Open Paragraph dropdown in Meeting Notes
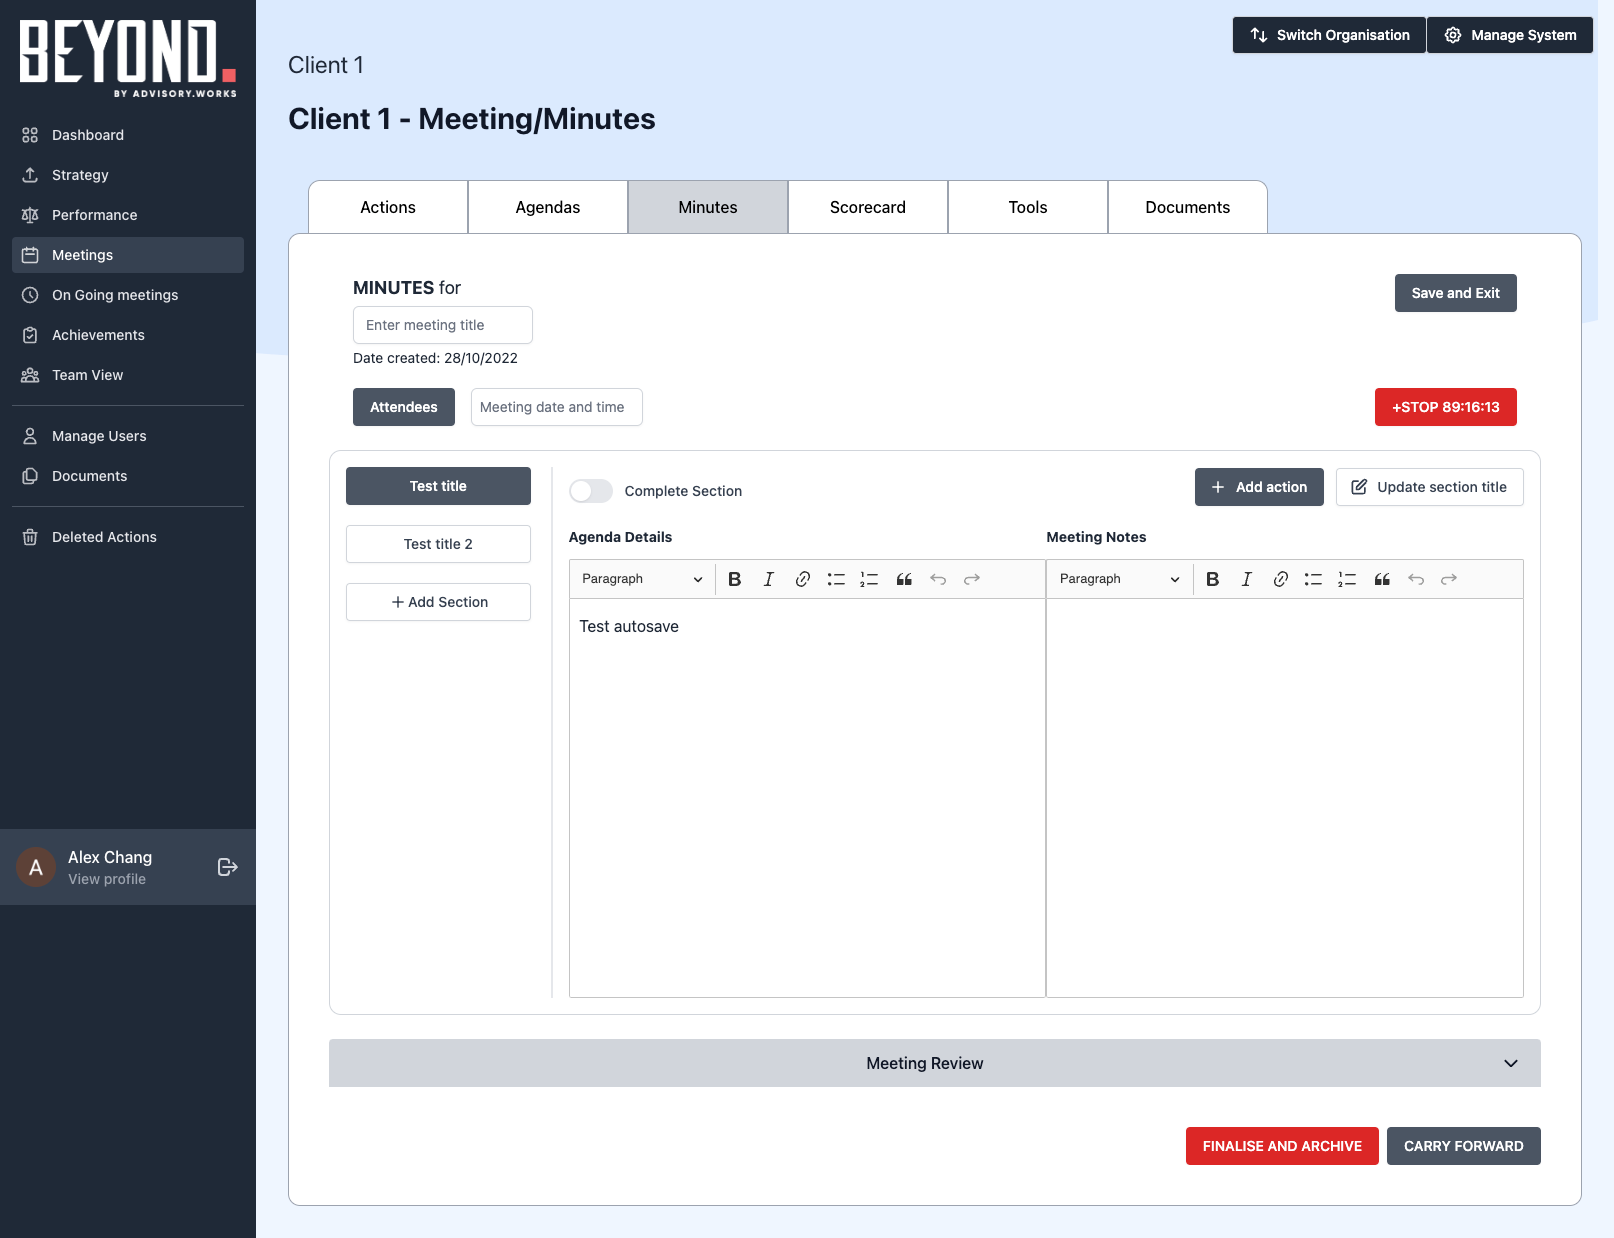The height and width of the screenshot is (1238, 1614). [x=1119, y=579]
